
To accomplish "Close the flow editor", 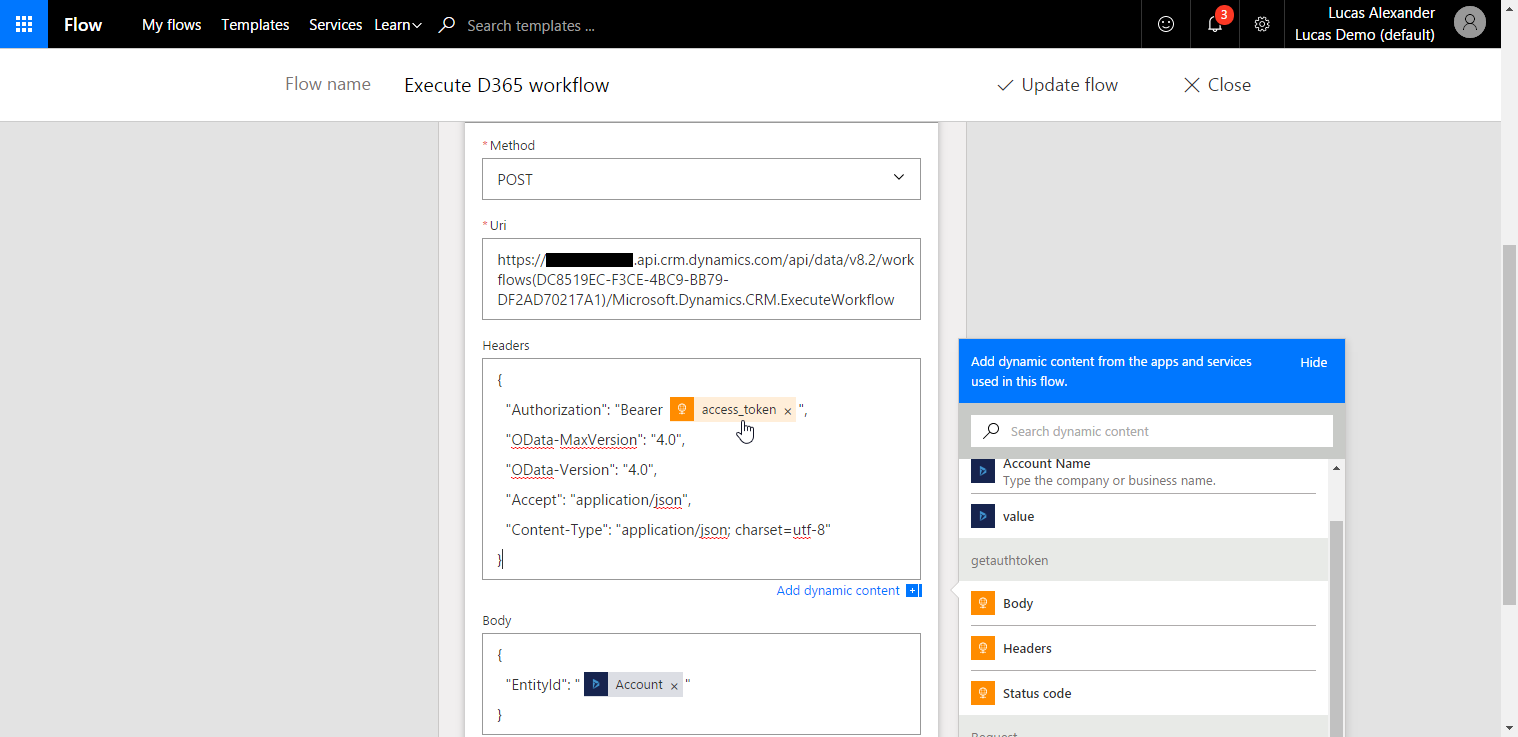I will click(x=1217, y=85).
